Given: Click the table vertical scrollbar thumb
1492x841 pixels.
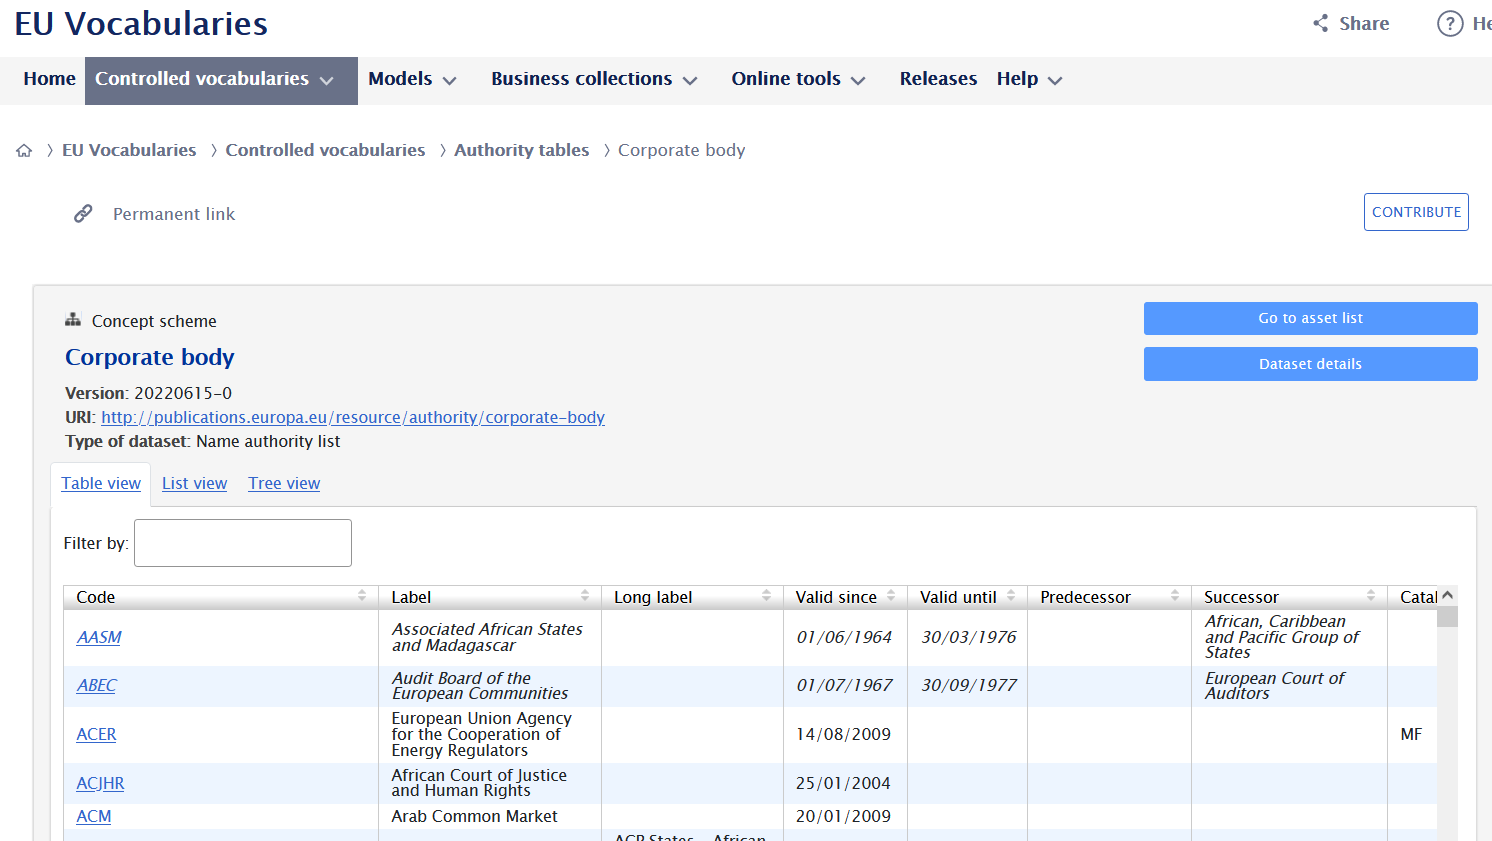Looking at the screenshot, I should pos(1447,616).
